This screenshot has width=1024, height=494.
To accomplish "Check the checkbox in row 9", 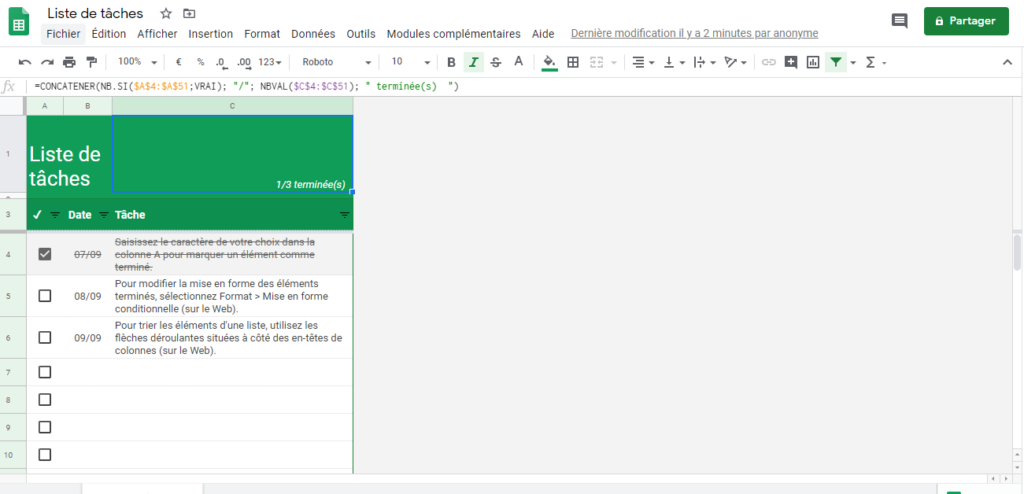I will pyautogui.click(x=44, y=427).
